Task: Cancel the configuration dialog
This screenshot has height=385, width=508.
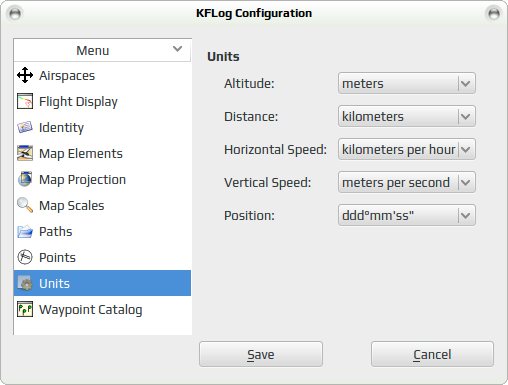Action: pyautogui.click(x=432, y=354)
